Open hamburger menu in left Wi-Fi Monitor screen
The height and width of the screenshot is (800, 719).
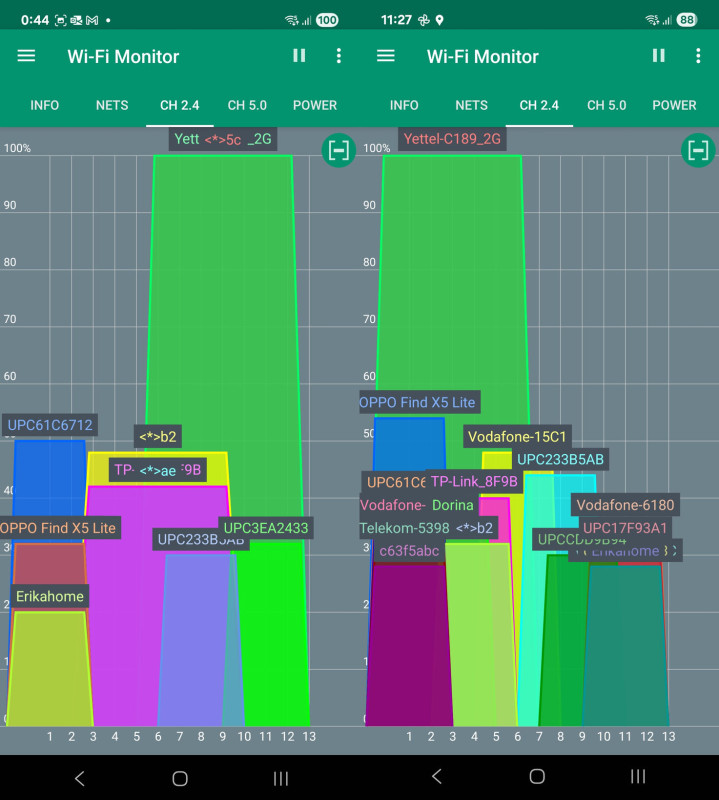(26, 56)
